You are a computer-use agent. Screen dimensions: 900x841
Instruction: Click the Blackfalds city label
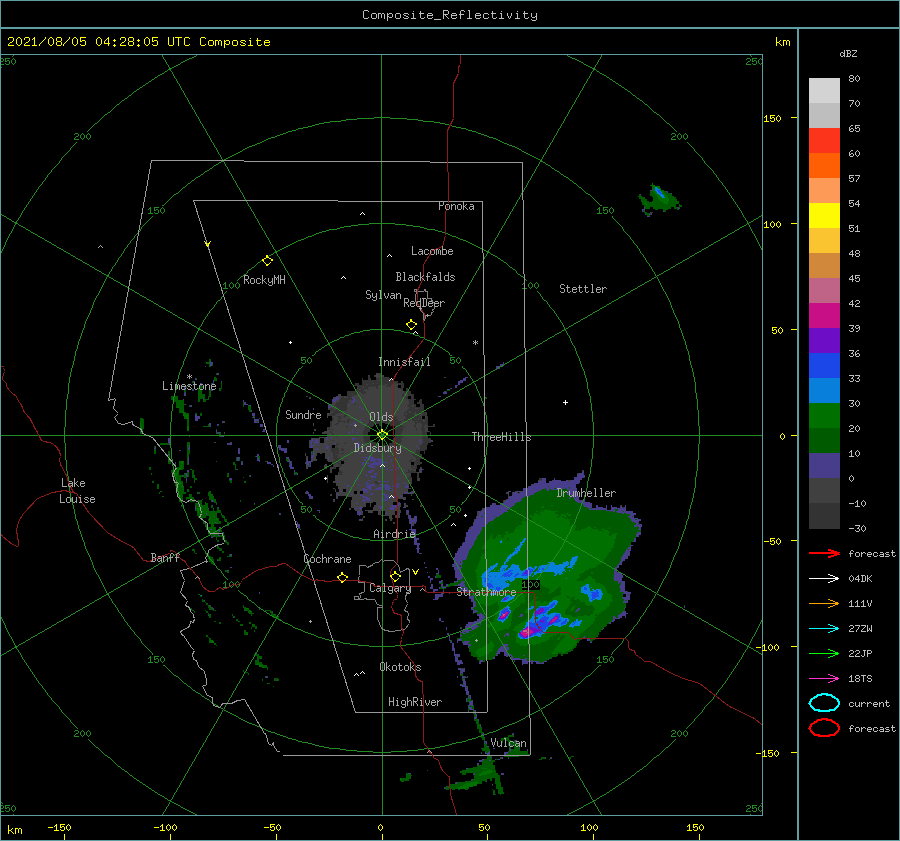click(x=425, y=277)
